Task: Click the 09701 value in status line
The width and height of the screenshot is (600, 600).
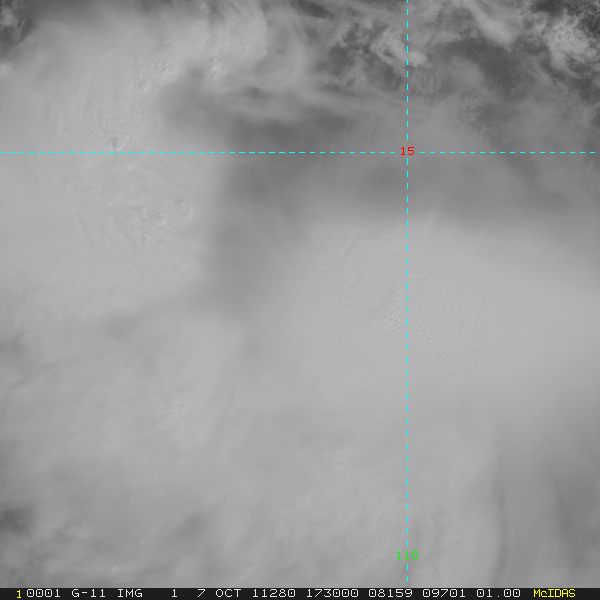Action: pyautogui.click(x=444, y=593)
